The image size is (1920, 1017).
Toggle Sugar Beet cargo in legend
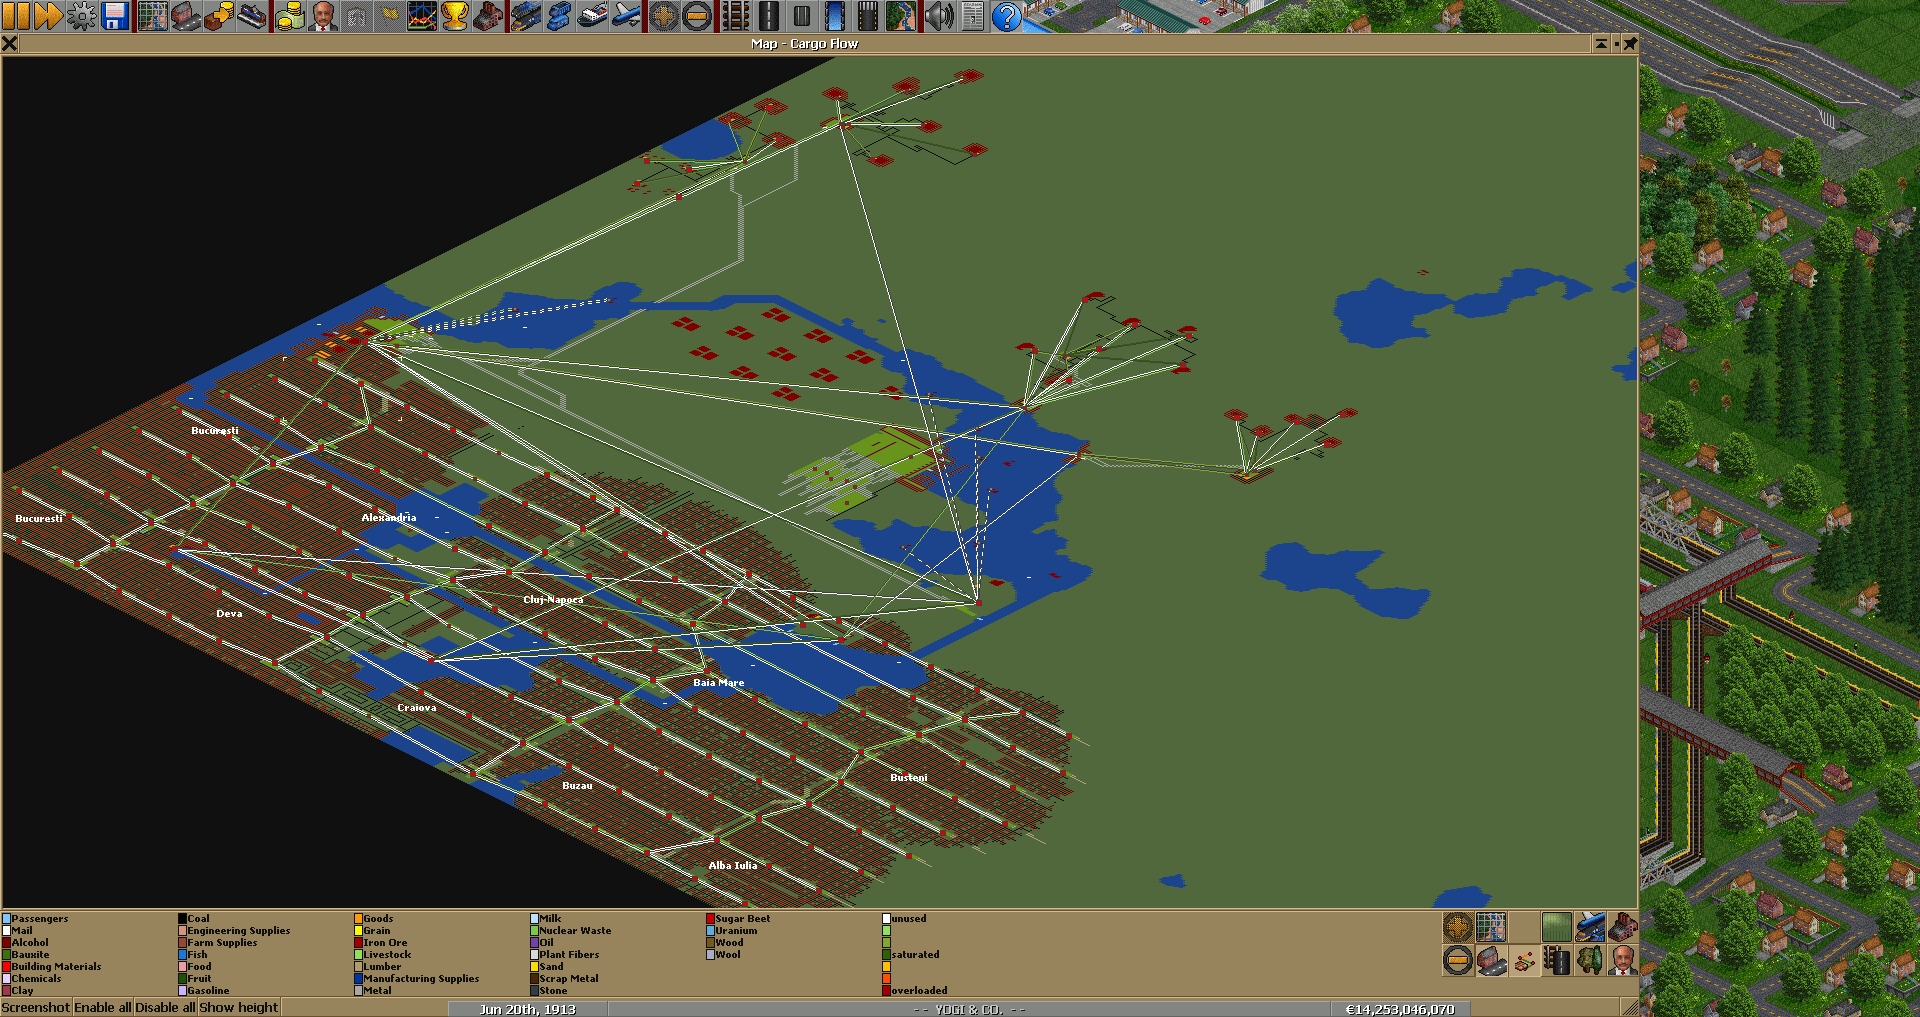(738, 918)
